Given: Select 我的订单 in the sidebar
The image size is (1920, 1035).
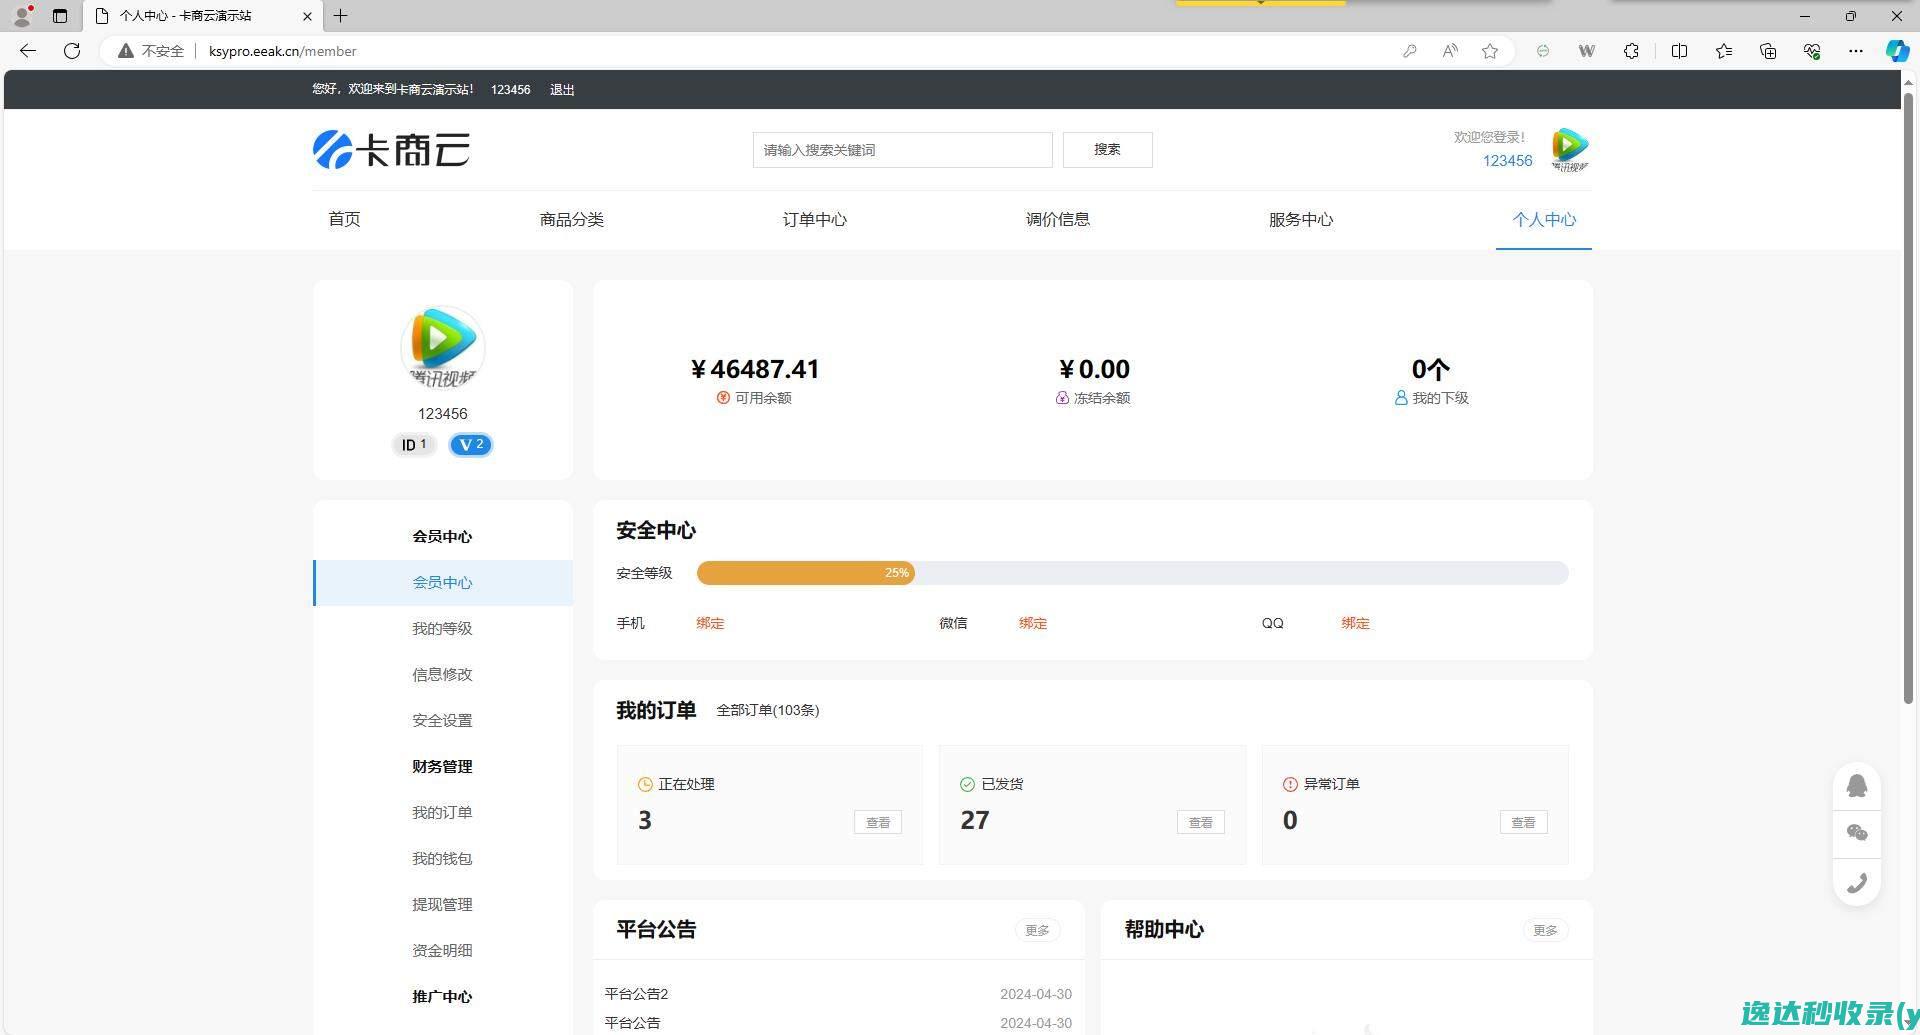Looking at the screenshot, I should (x=442, y=813).
